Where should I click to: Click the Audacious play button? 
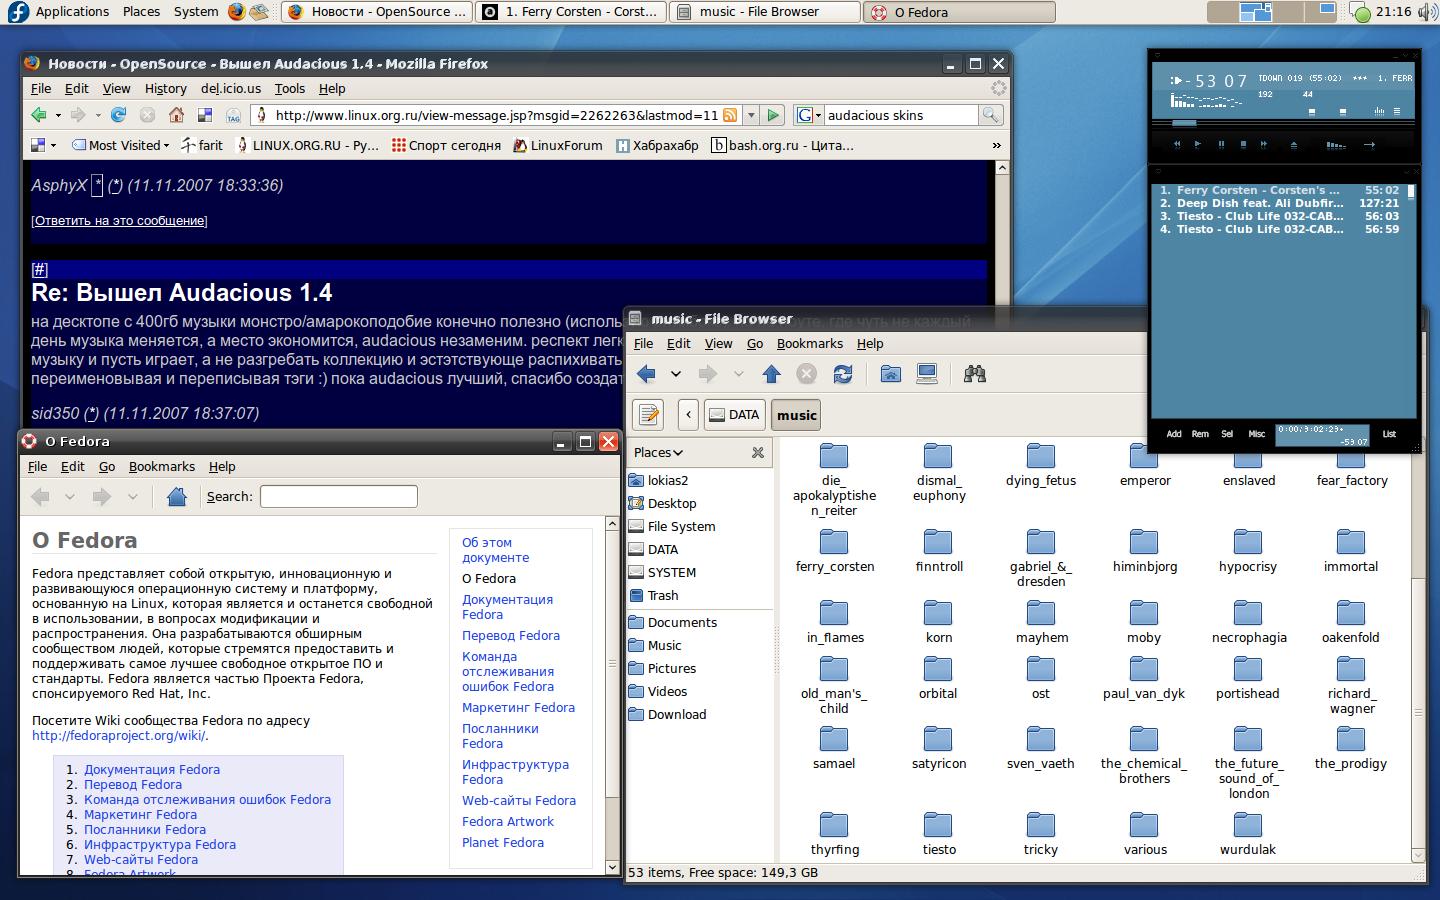[1198, 144]
